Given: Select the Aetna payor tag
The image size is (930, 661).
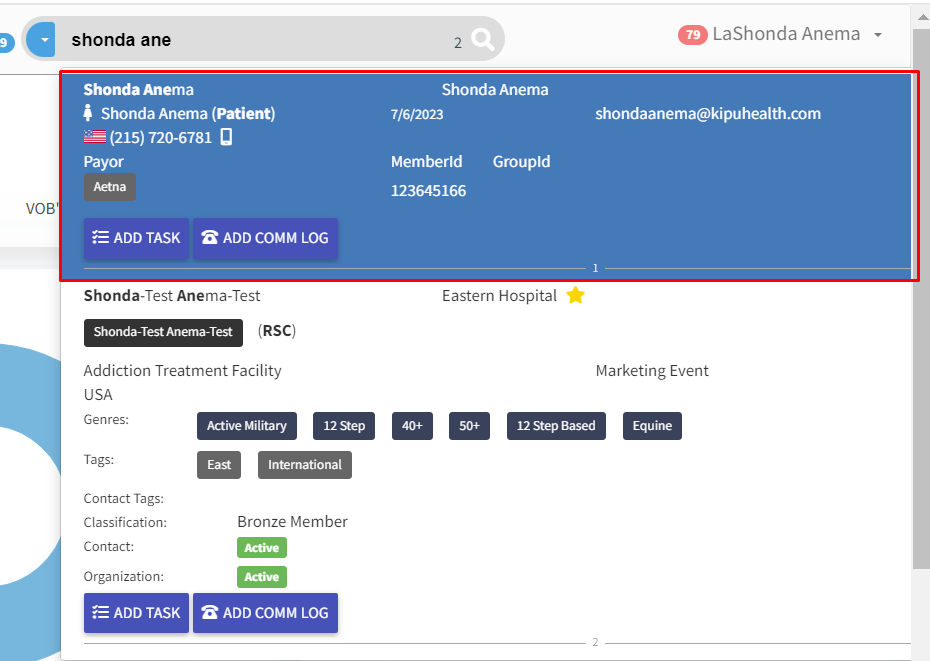Looking at the screenshot, I should 109,187.
